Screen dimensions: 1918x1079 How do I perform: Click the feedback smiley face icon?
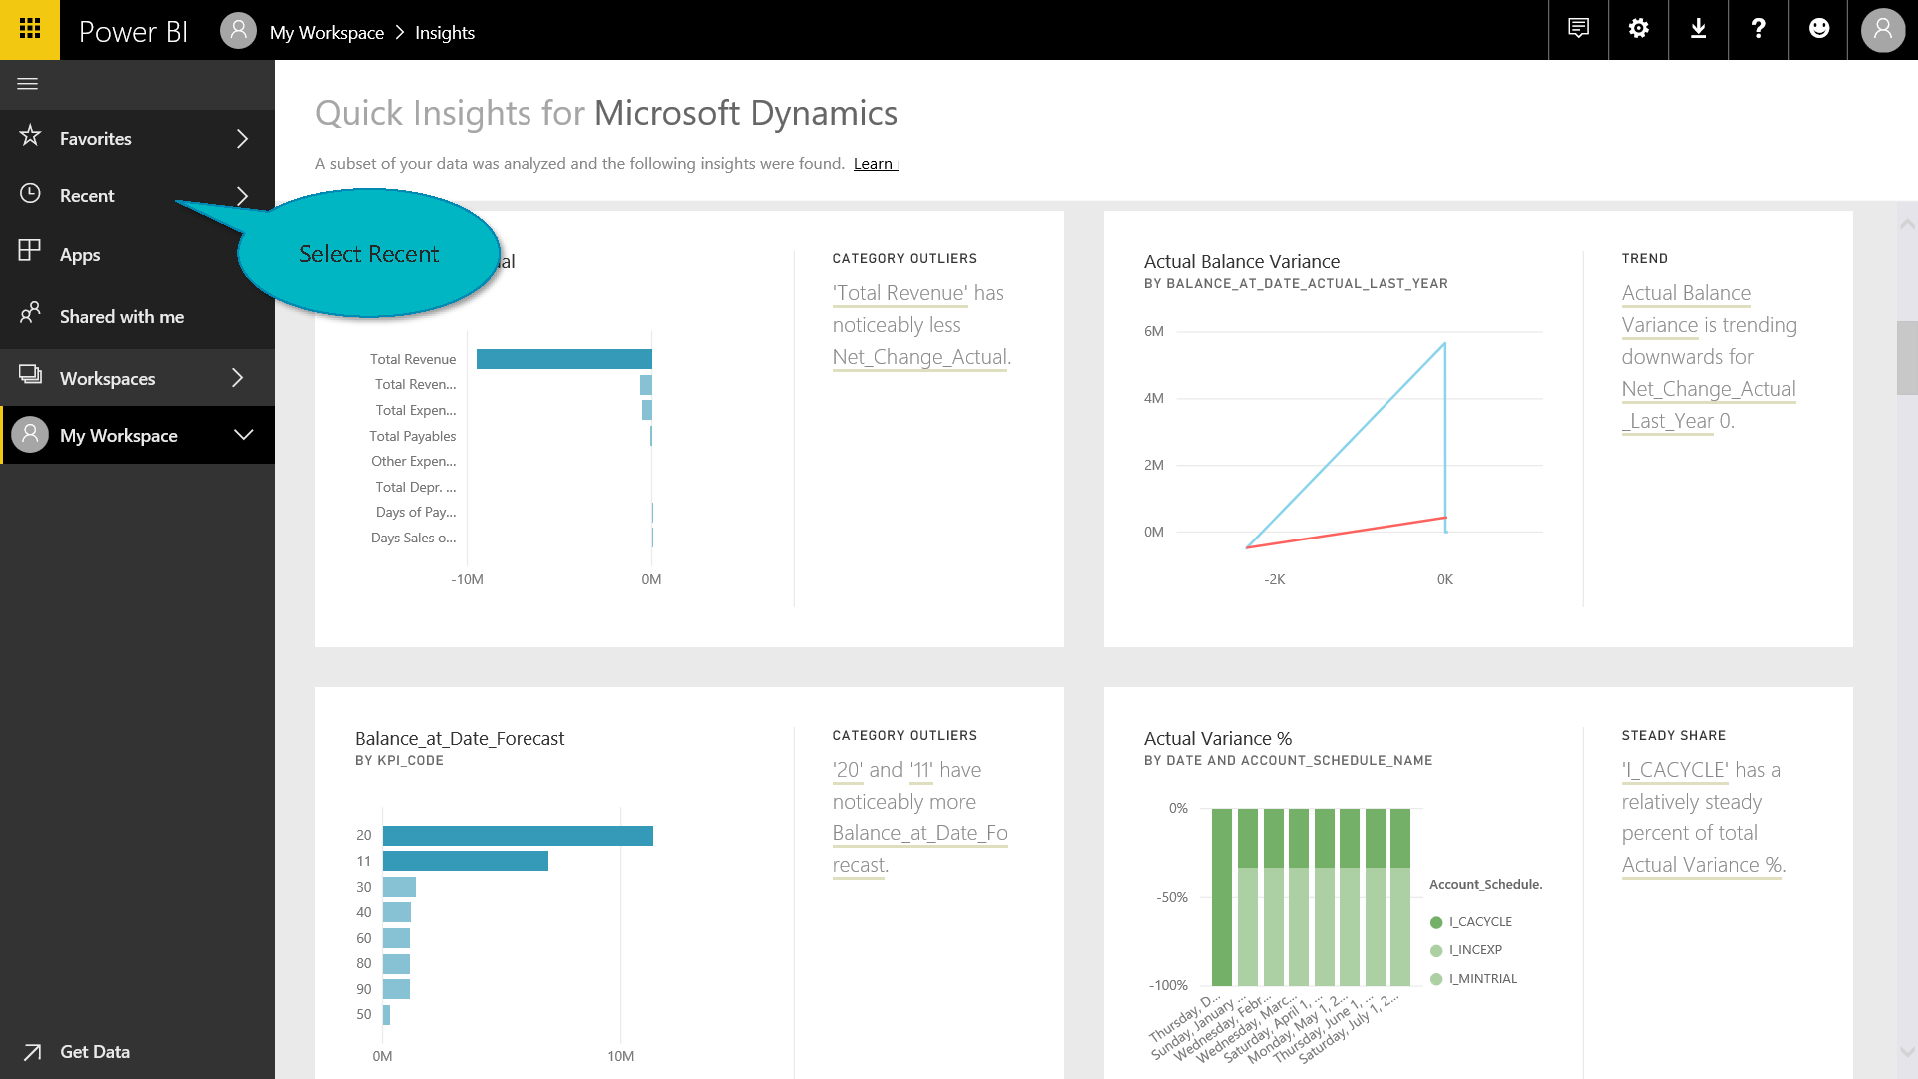point(1819,29)
